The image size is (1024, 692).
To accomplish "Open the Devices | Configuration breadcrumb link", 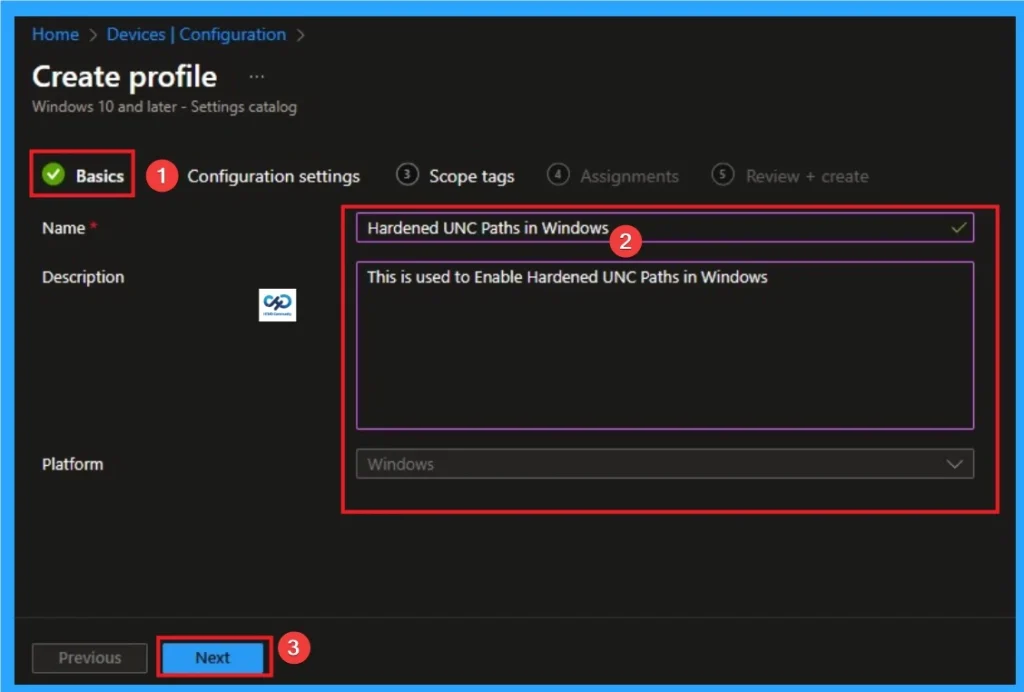I will tap(196, 34).
